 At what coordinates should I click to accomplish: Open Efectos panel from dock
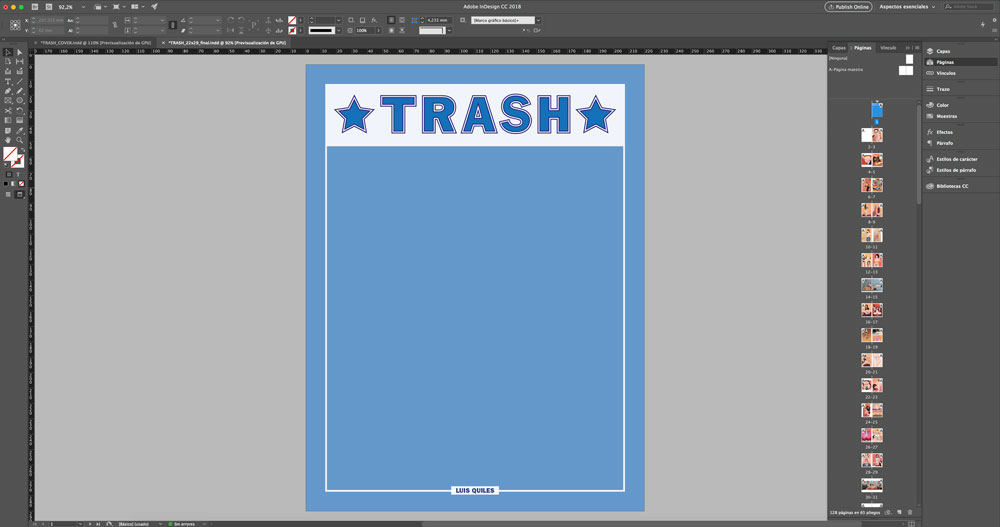[x=944, y=132]
